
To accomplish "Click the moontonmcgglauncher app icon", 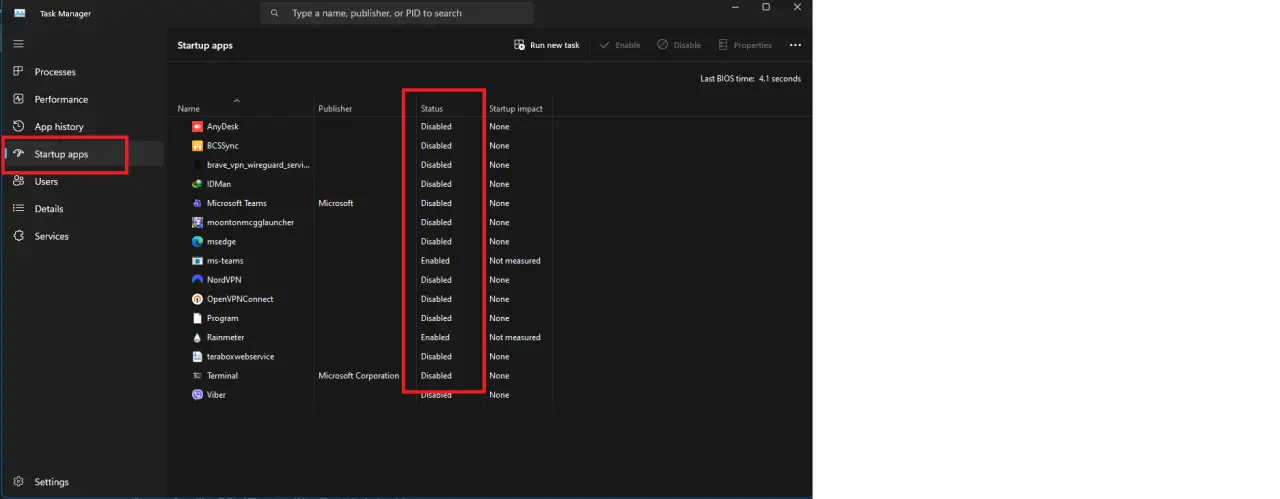I will click(197, 222).
